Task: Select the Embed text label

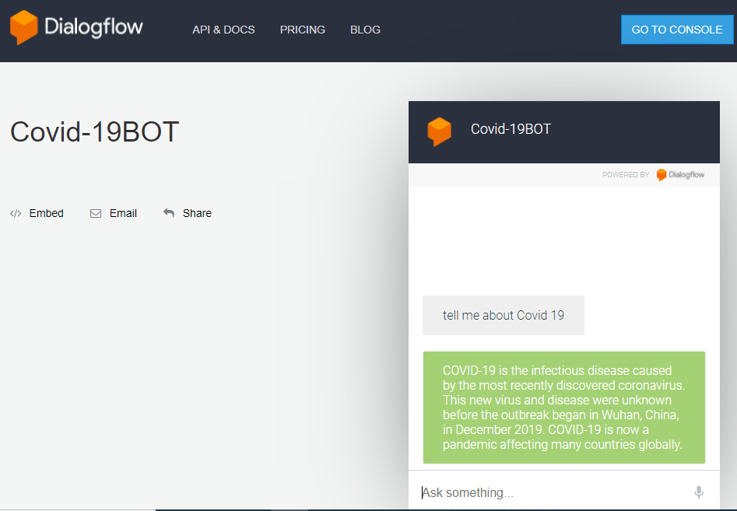Action: click(x=46, y=213)
